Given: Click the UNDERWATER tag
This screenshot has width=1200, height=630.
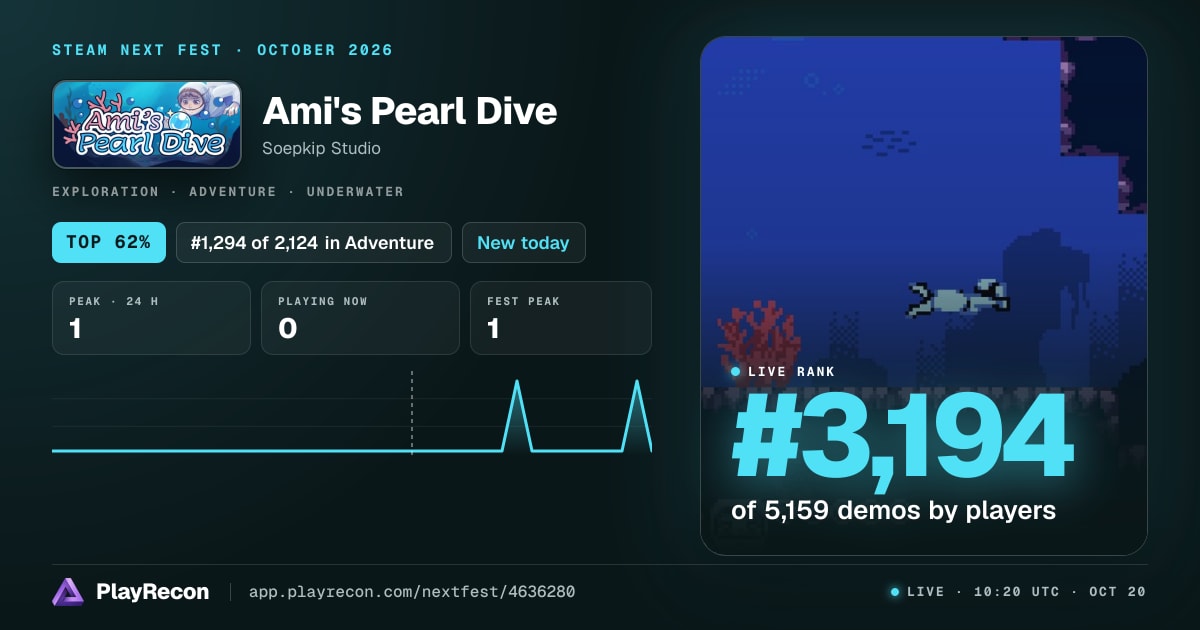Looking at the screenshot, I should pyautogui.click(x=355, y=191).
